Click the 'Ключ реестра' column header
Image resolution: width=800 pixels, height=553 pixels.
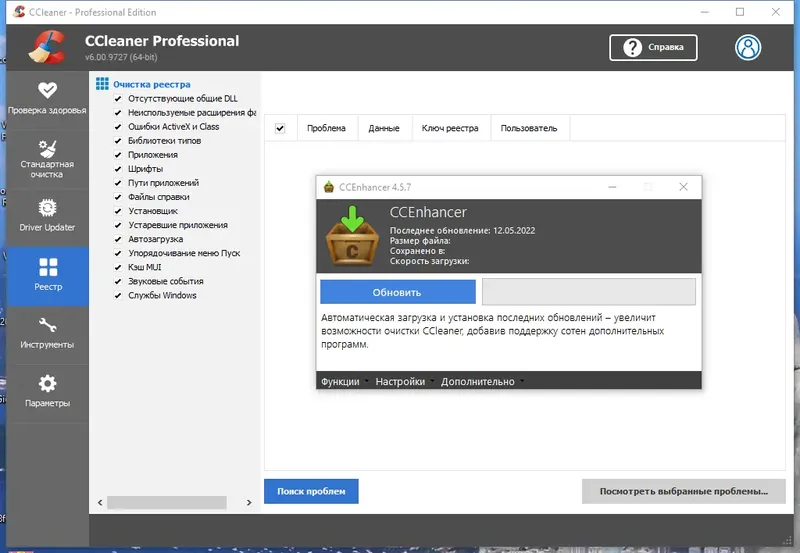click(x=450, y=128)
